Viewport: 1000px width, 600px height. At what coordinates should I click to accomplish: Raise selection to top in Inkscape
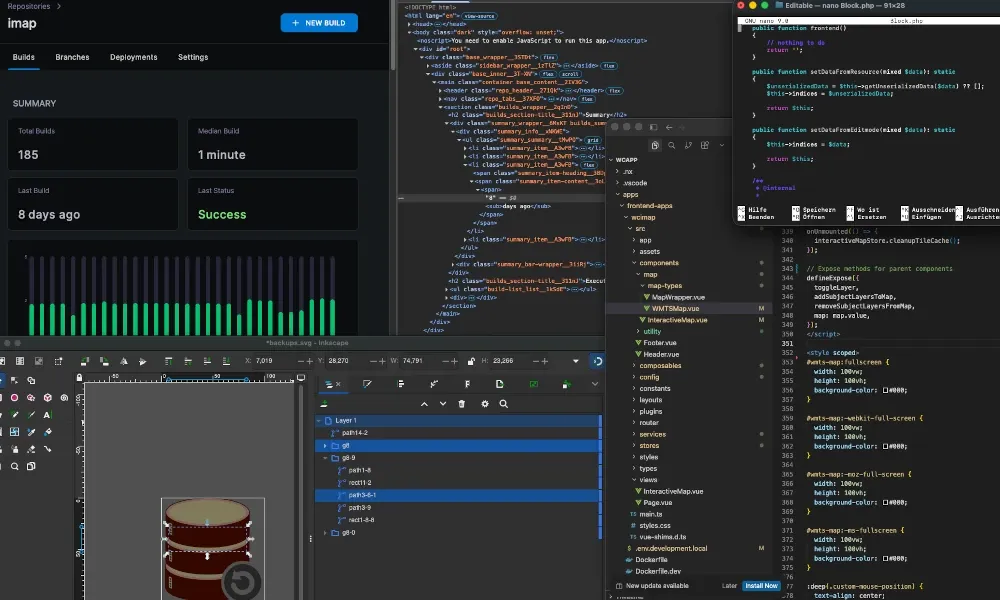pos(168,362)
